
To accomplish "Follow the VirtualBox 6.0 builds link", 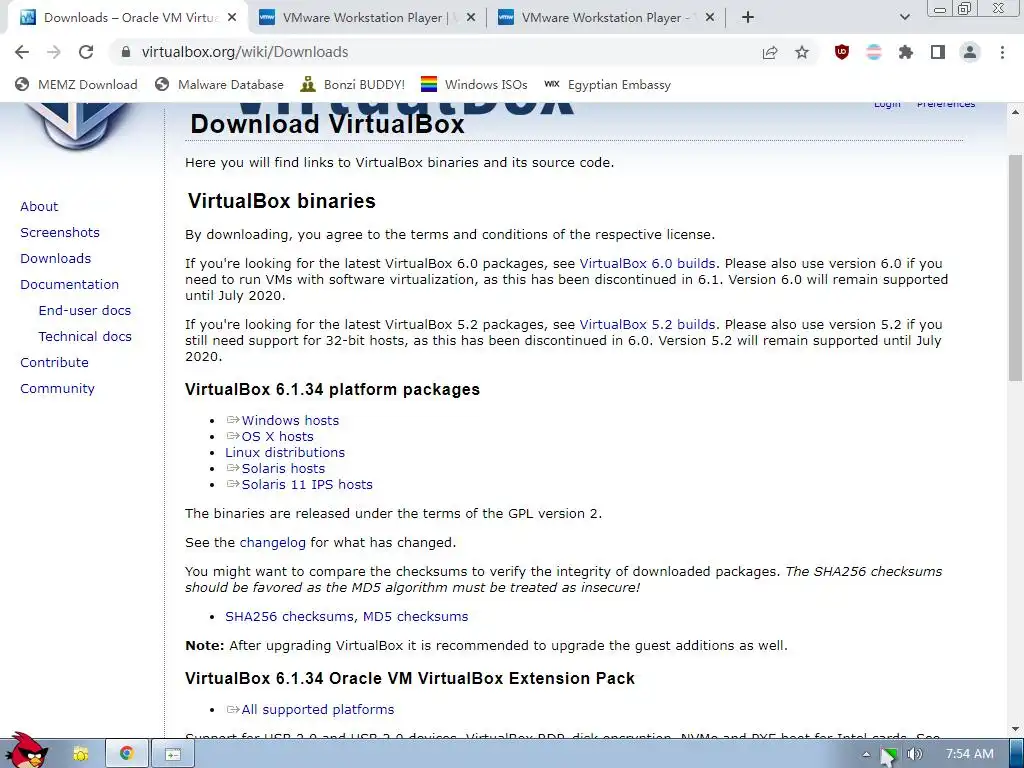I will coord(647,264).
